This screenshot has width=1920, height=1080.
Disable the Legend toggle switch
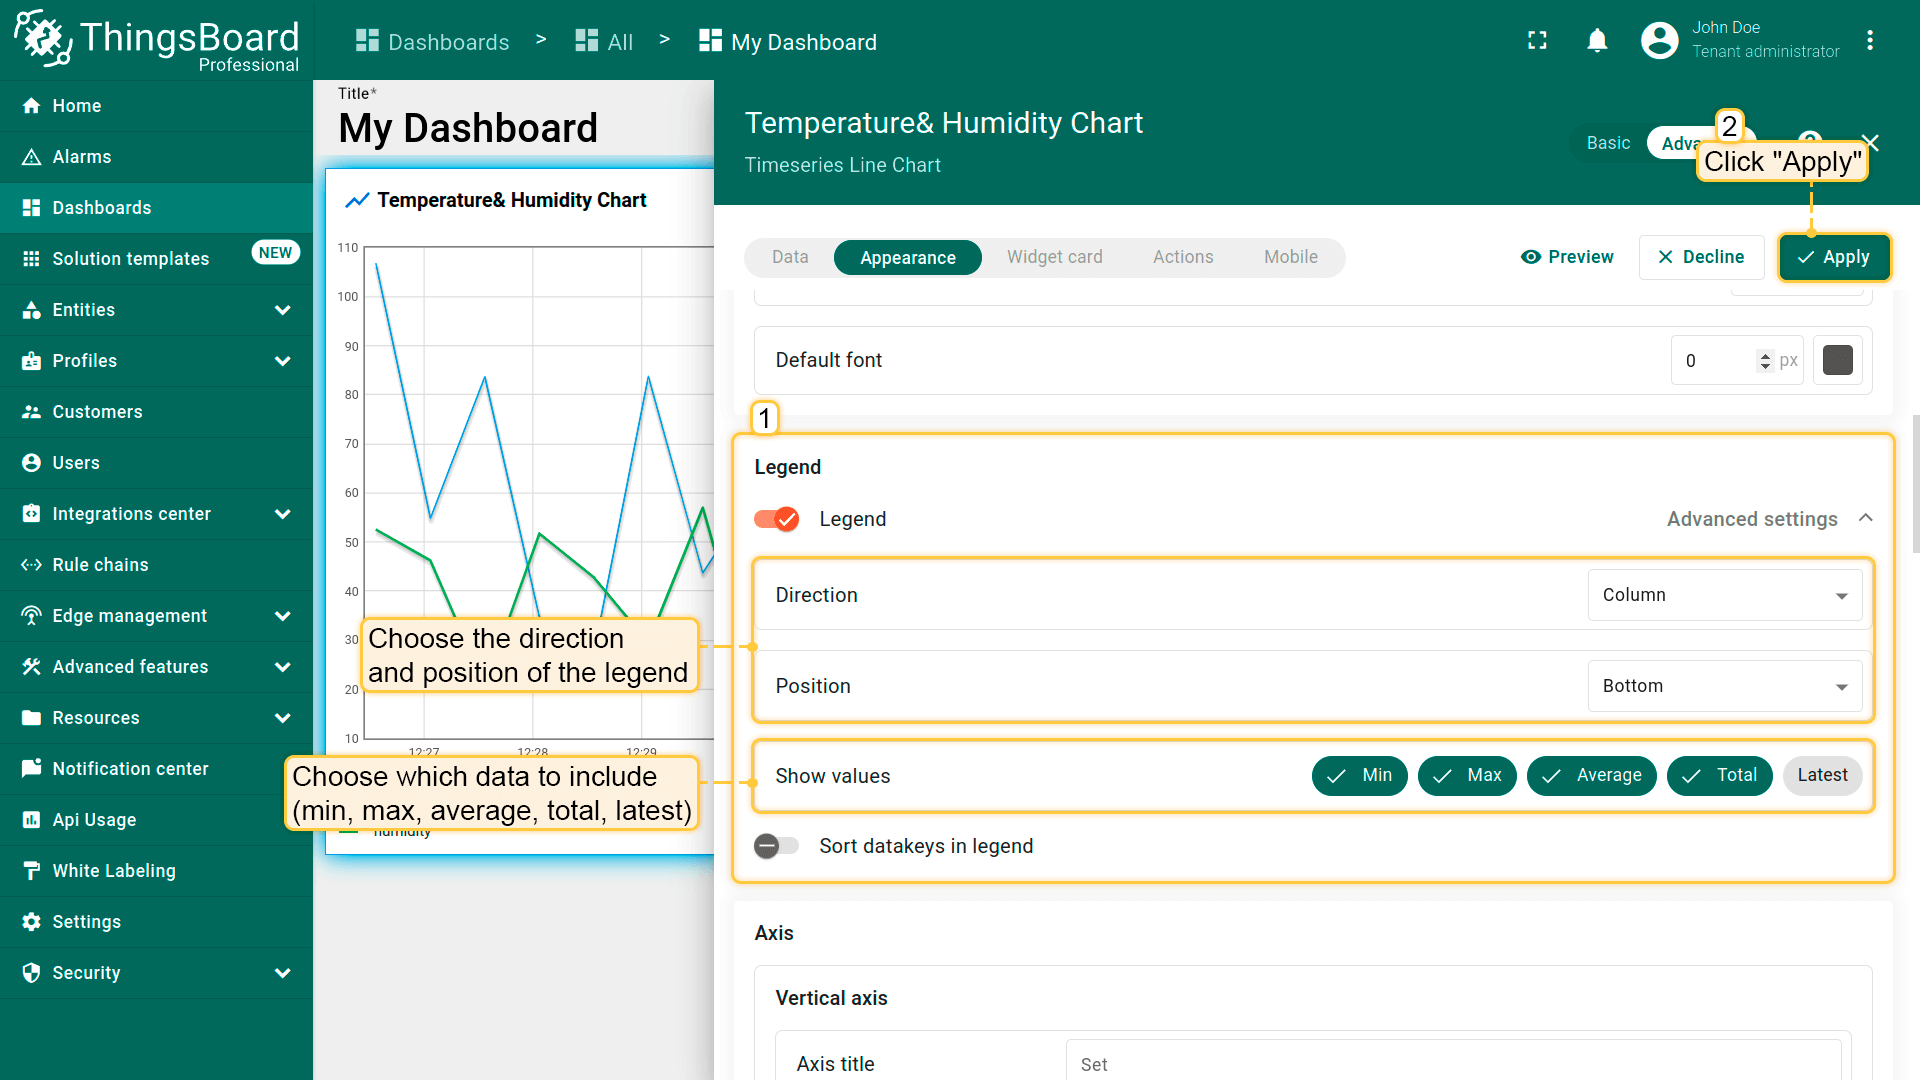(x=777, y=519)
